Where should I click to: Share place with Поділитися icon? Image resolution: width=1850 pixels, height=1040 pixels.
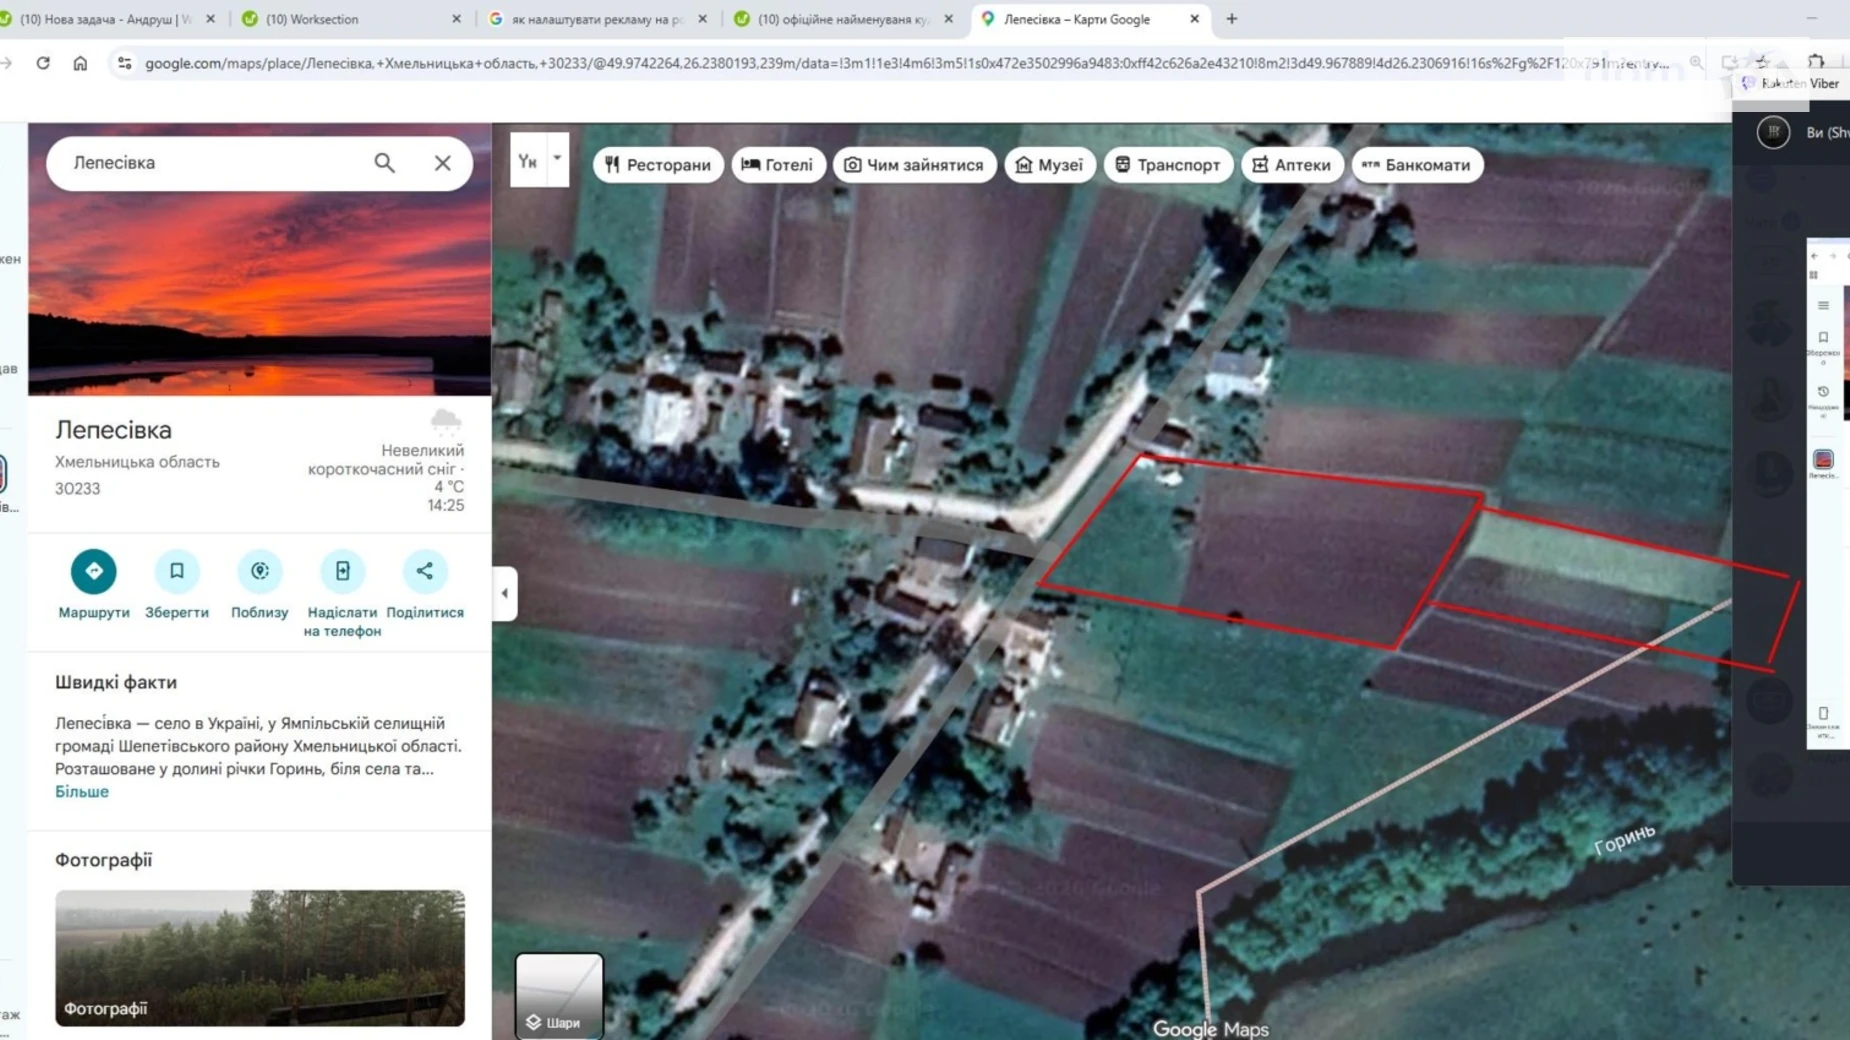tap(424, 571)
